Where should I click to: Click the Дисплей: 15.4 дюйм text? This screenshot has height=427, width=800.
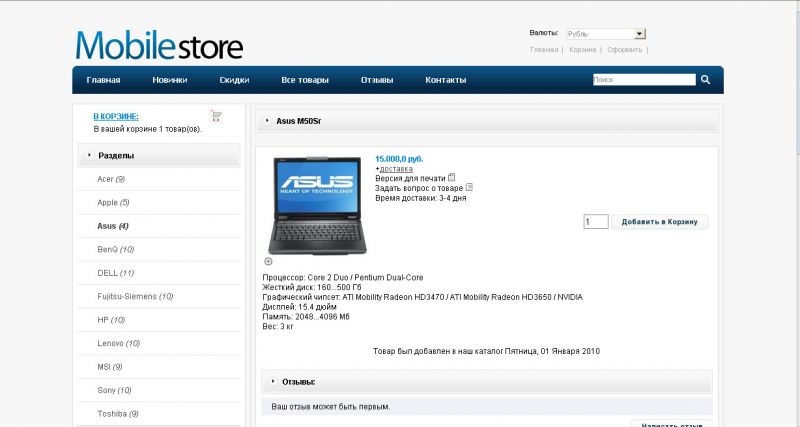[299, 307]
